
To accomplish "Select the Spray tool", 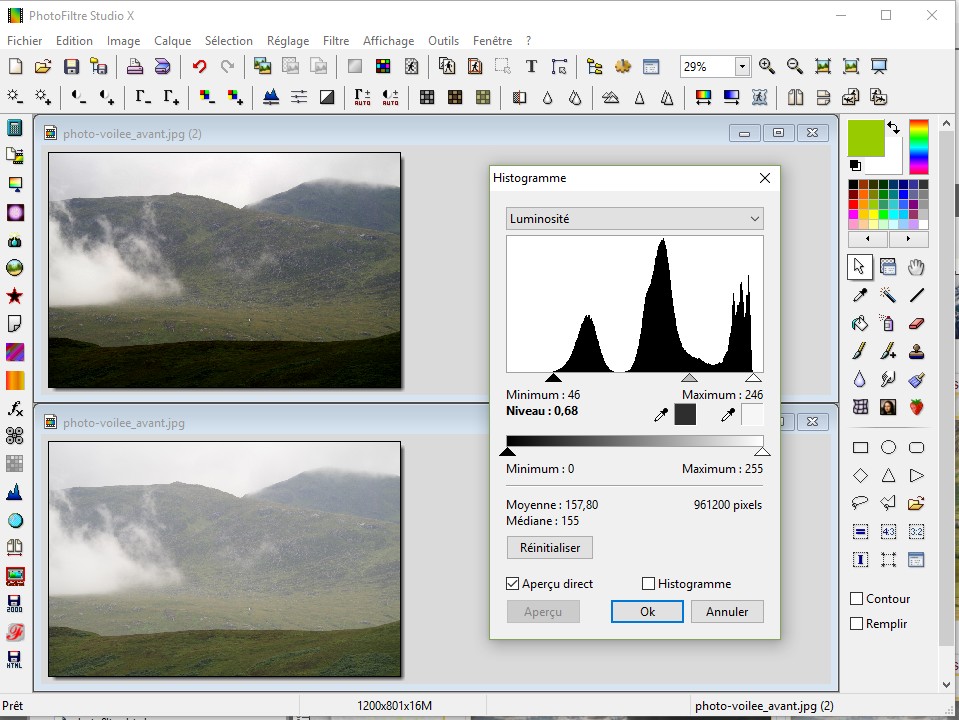I will point(888,323).
